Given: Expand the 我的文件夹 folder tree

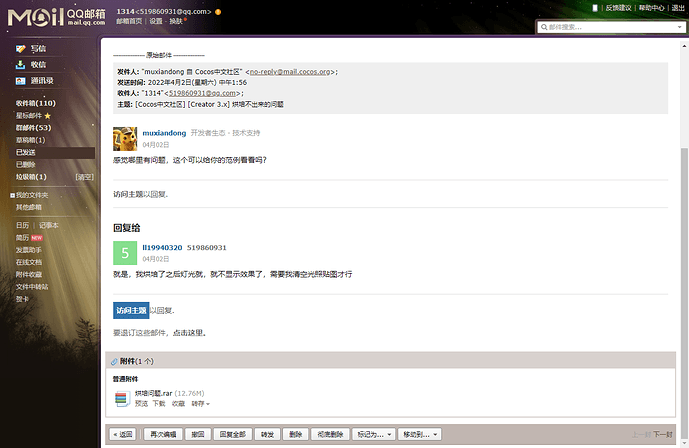Looking at the screenshot, I should [13, 195].
